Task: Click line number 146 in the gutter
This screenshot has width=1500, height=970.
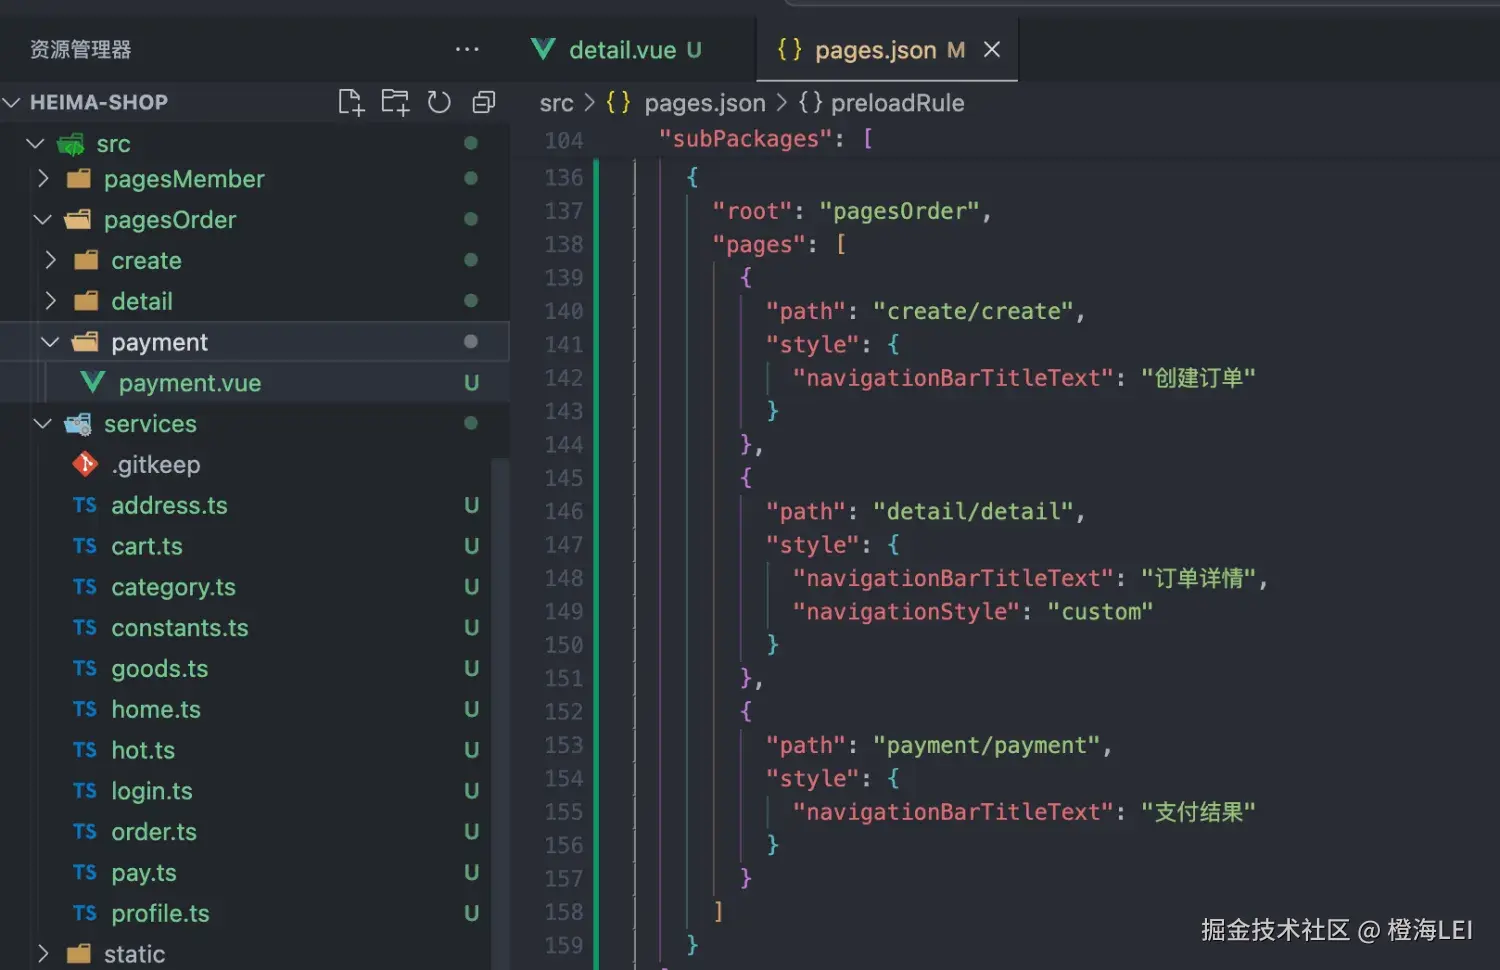Action: (564, 511)
